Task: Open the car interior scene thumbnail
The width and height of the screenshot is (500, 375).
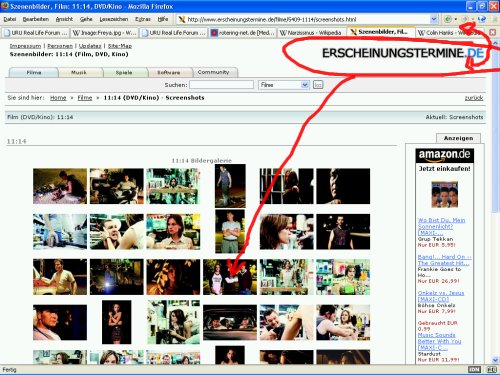Action: click(x=230, y=322)
